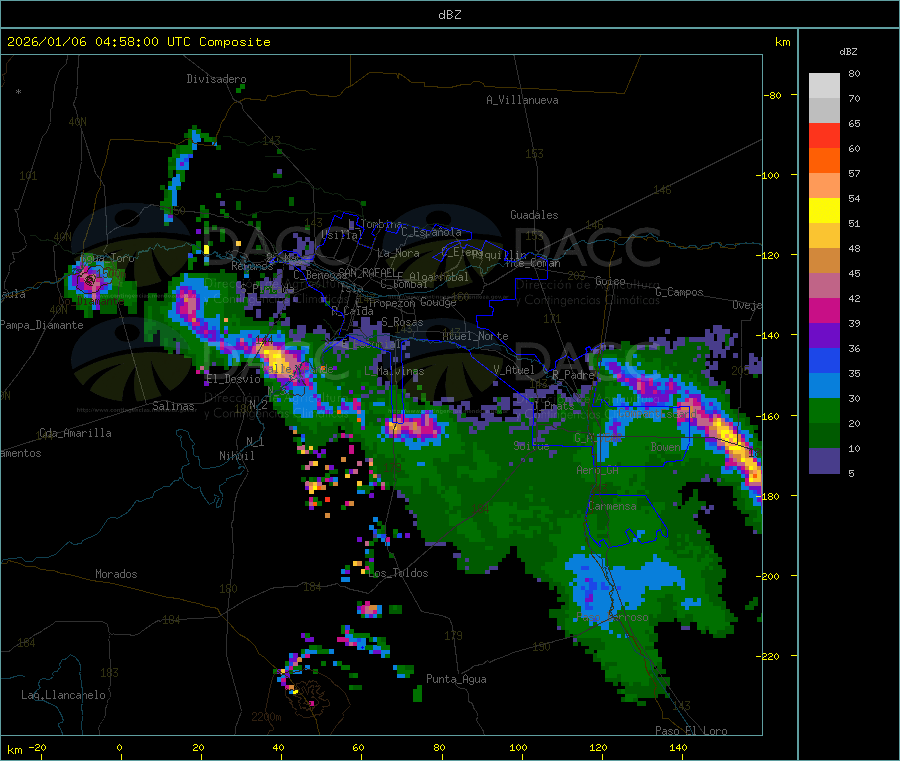This screenshot has height=761, width=900.
Task: Click the Pampa_Diamante label
Action: (41, 325)
